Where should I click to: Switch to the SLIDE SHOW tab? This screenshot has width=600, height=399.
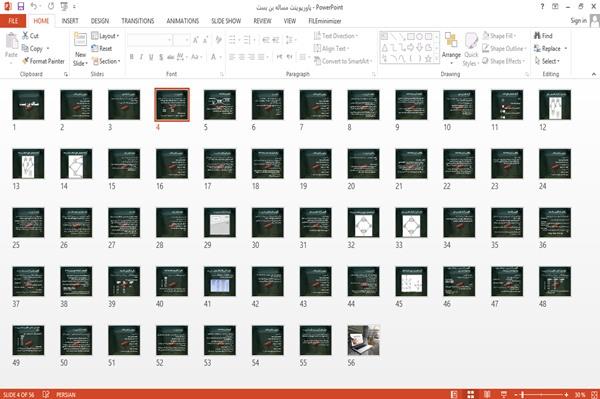pyautogui.click(x=226, y=21)
